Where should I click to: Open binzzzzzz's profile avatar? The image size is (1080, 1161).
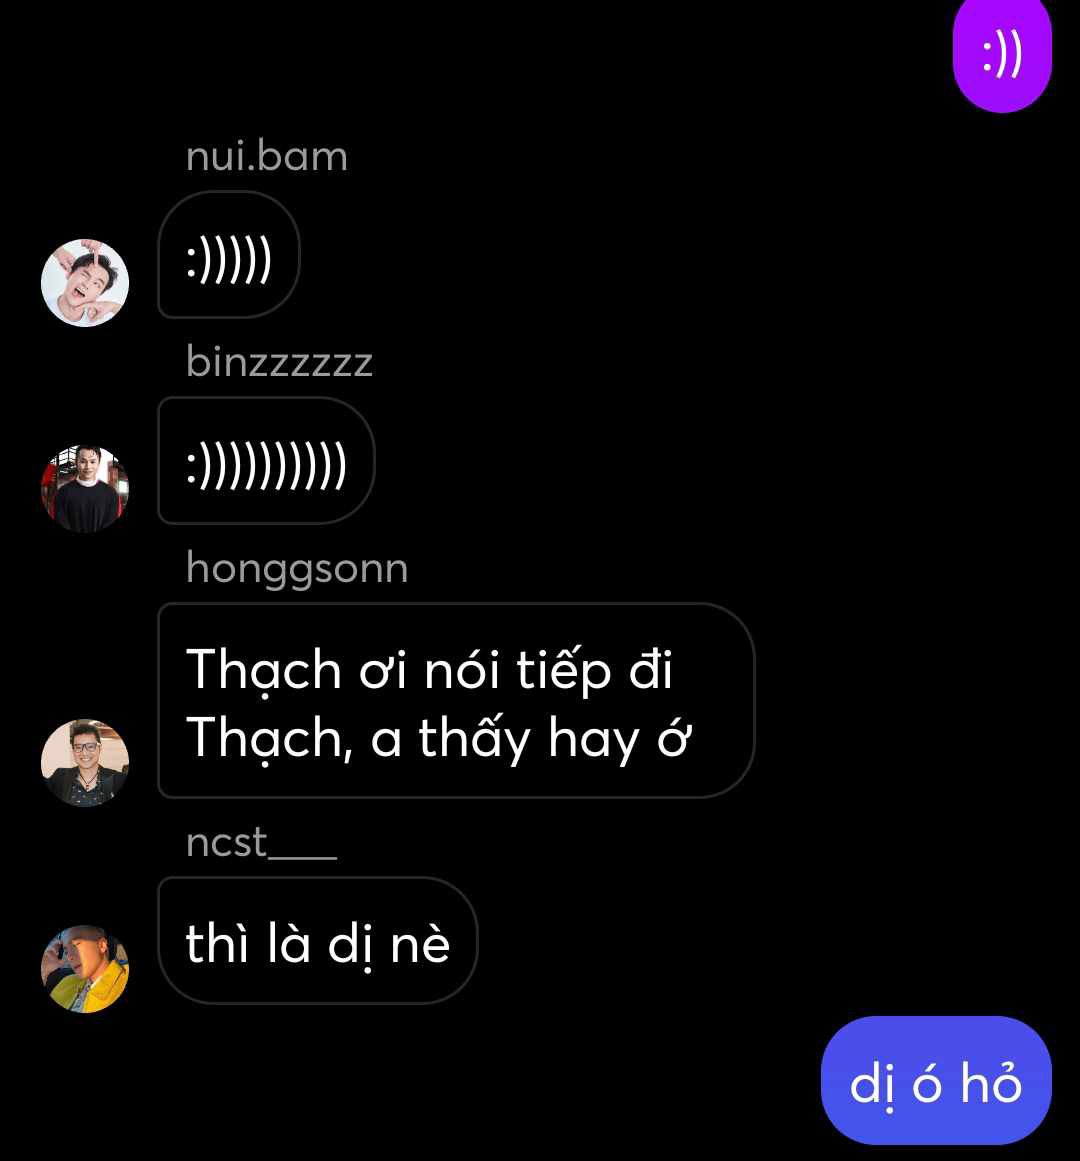(84, 489)
